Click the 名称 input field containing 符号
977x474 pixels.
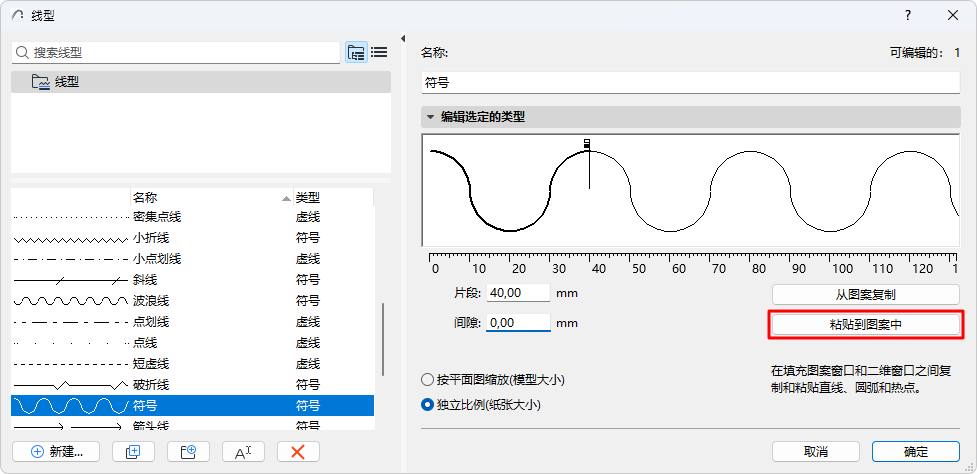(690, 83)
